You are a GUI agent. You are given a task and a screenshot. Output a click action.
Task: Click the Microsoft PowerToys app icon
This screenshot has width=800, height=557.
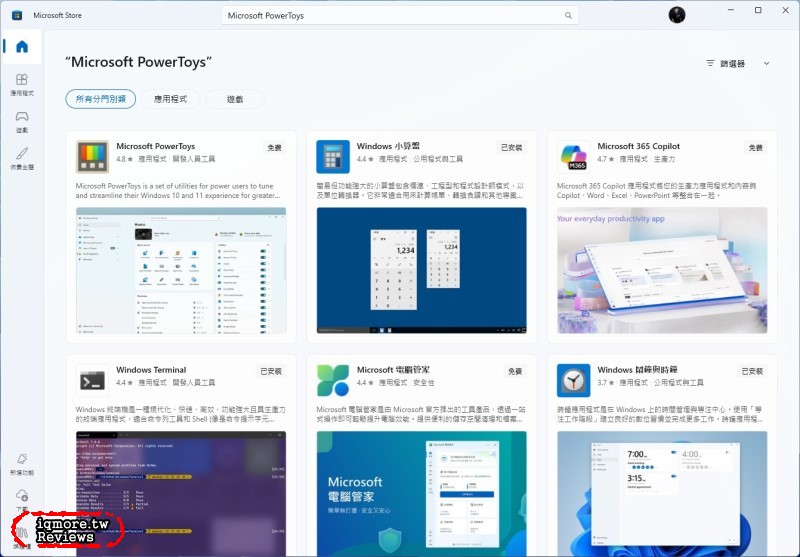(92, 157)
